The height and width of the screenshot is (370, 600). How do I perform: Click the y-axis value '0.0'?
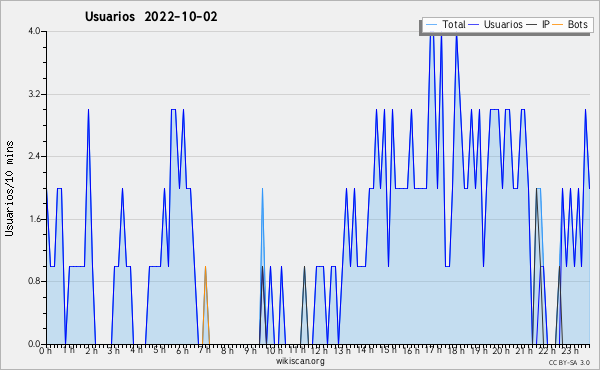point(34,344)
